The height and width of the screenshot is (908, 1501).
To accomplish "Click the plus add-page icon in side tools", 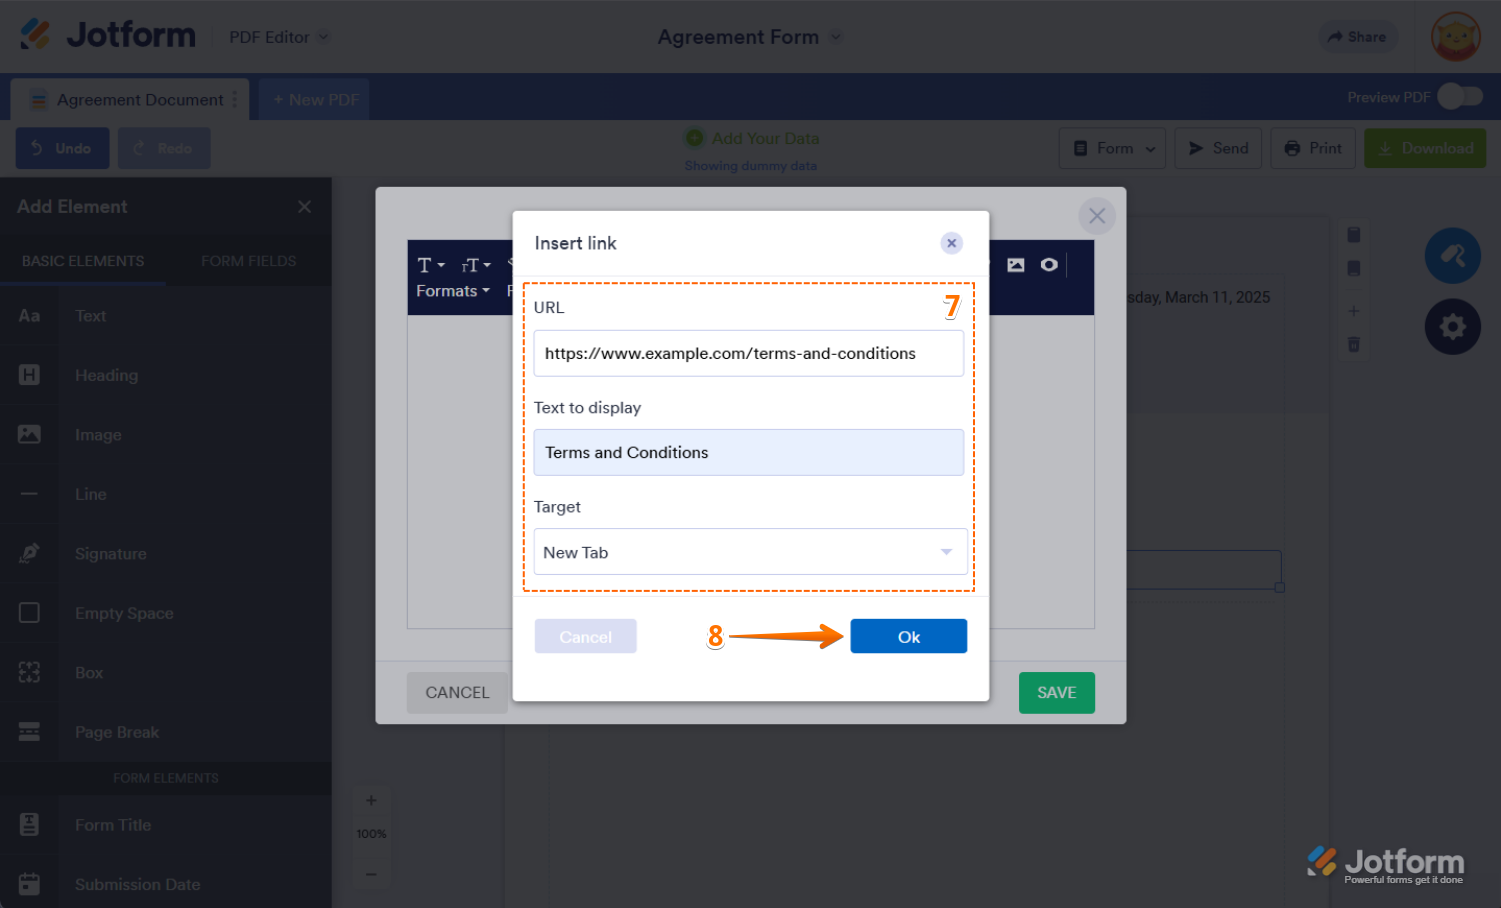I will [1353, 311].
